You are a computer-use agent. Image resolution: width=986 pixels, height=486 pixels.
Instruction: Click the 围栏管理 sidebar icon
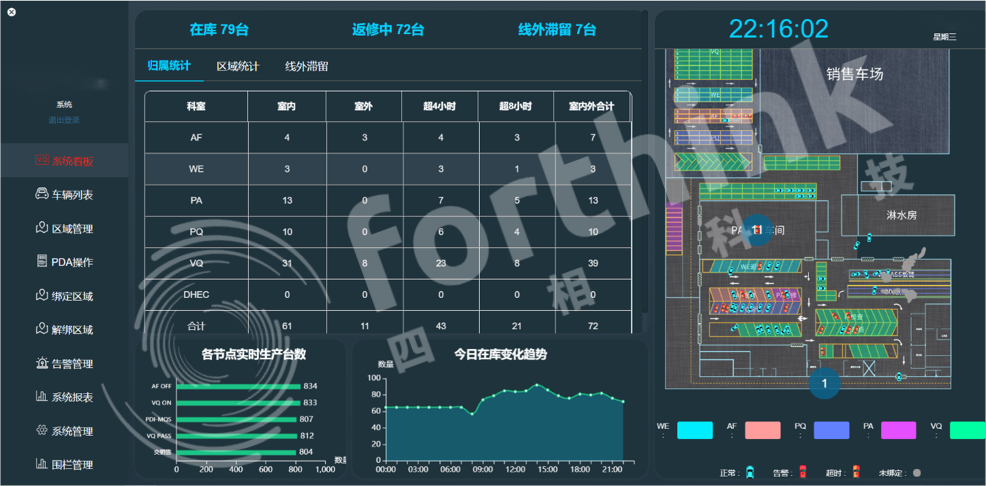[42, 465]
